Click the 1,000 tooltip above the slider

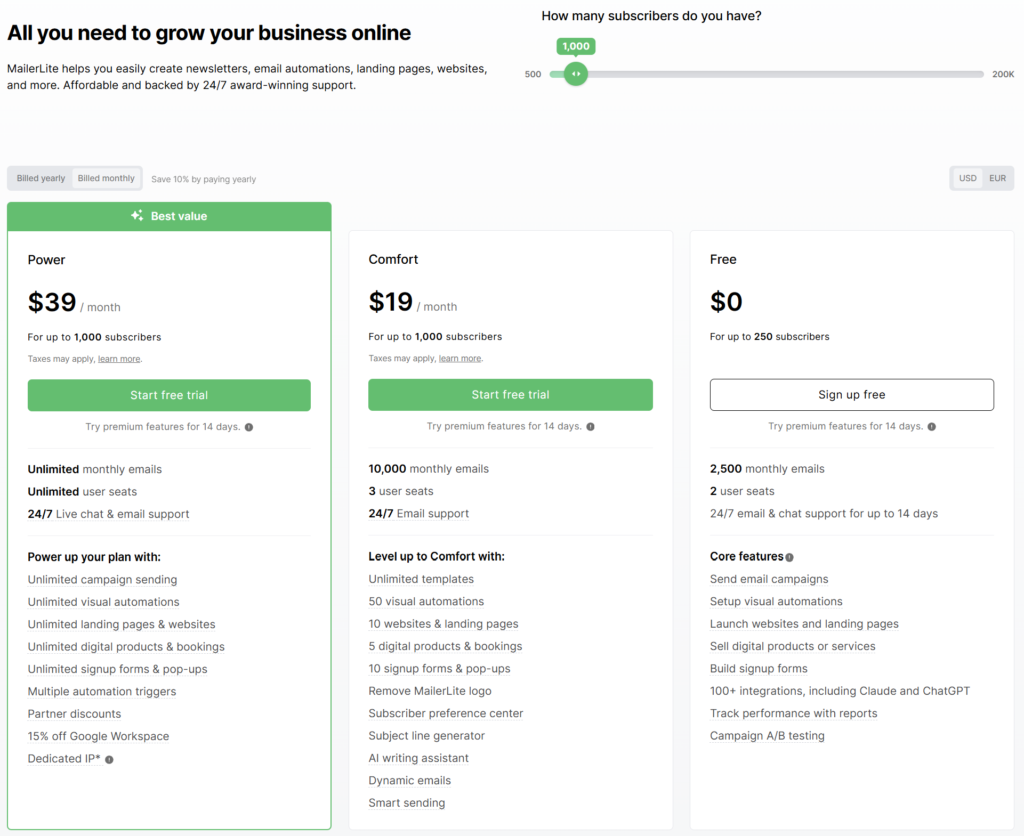pyautogui.click(x=576, y=46)
